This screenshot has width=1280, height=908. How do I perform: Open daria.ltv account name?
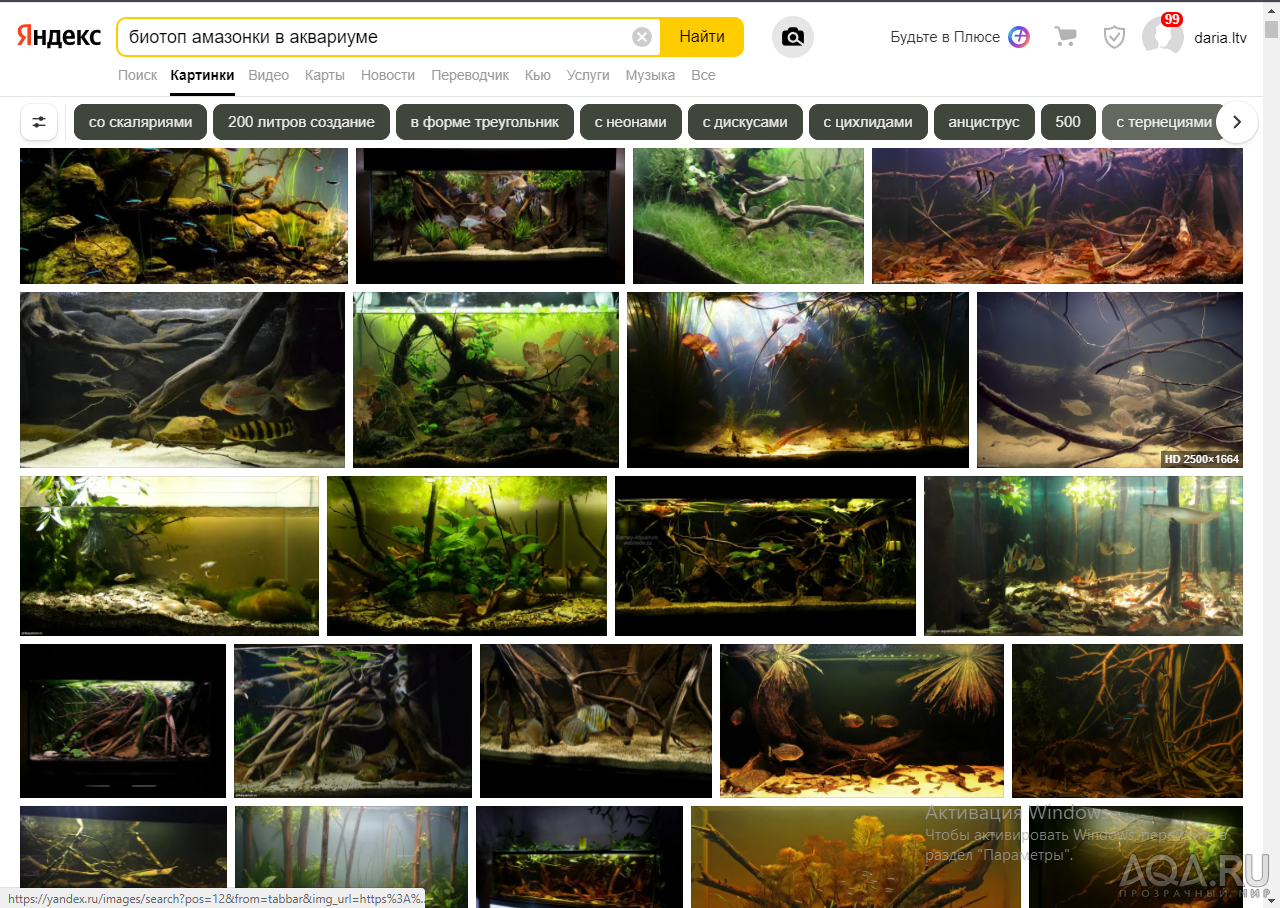1222,37
